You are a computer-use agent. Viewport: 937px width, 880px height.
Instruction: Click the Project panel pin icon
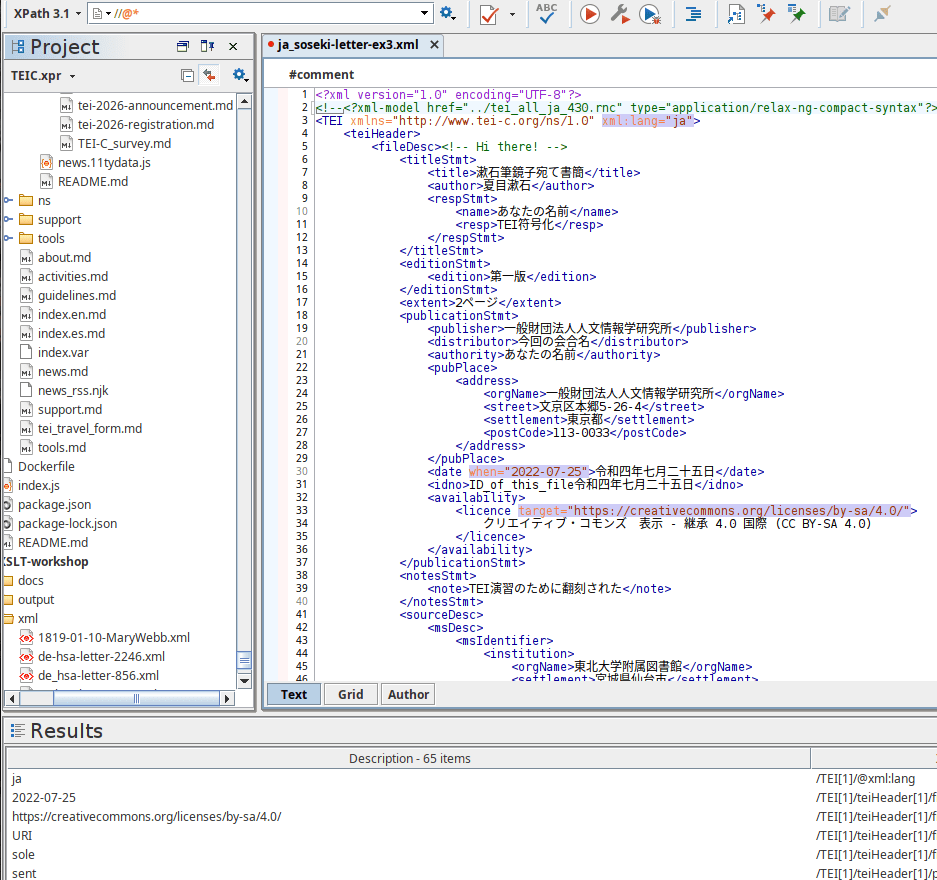[207, 46]
